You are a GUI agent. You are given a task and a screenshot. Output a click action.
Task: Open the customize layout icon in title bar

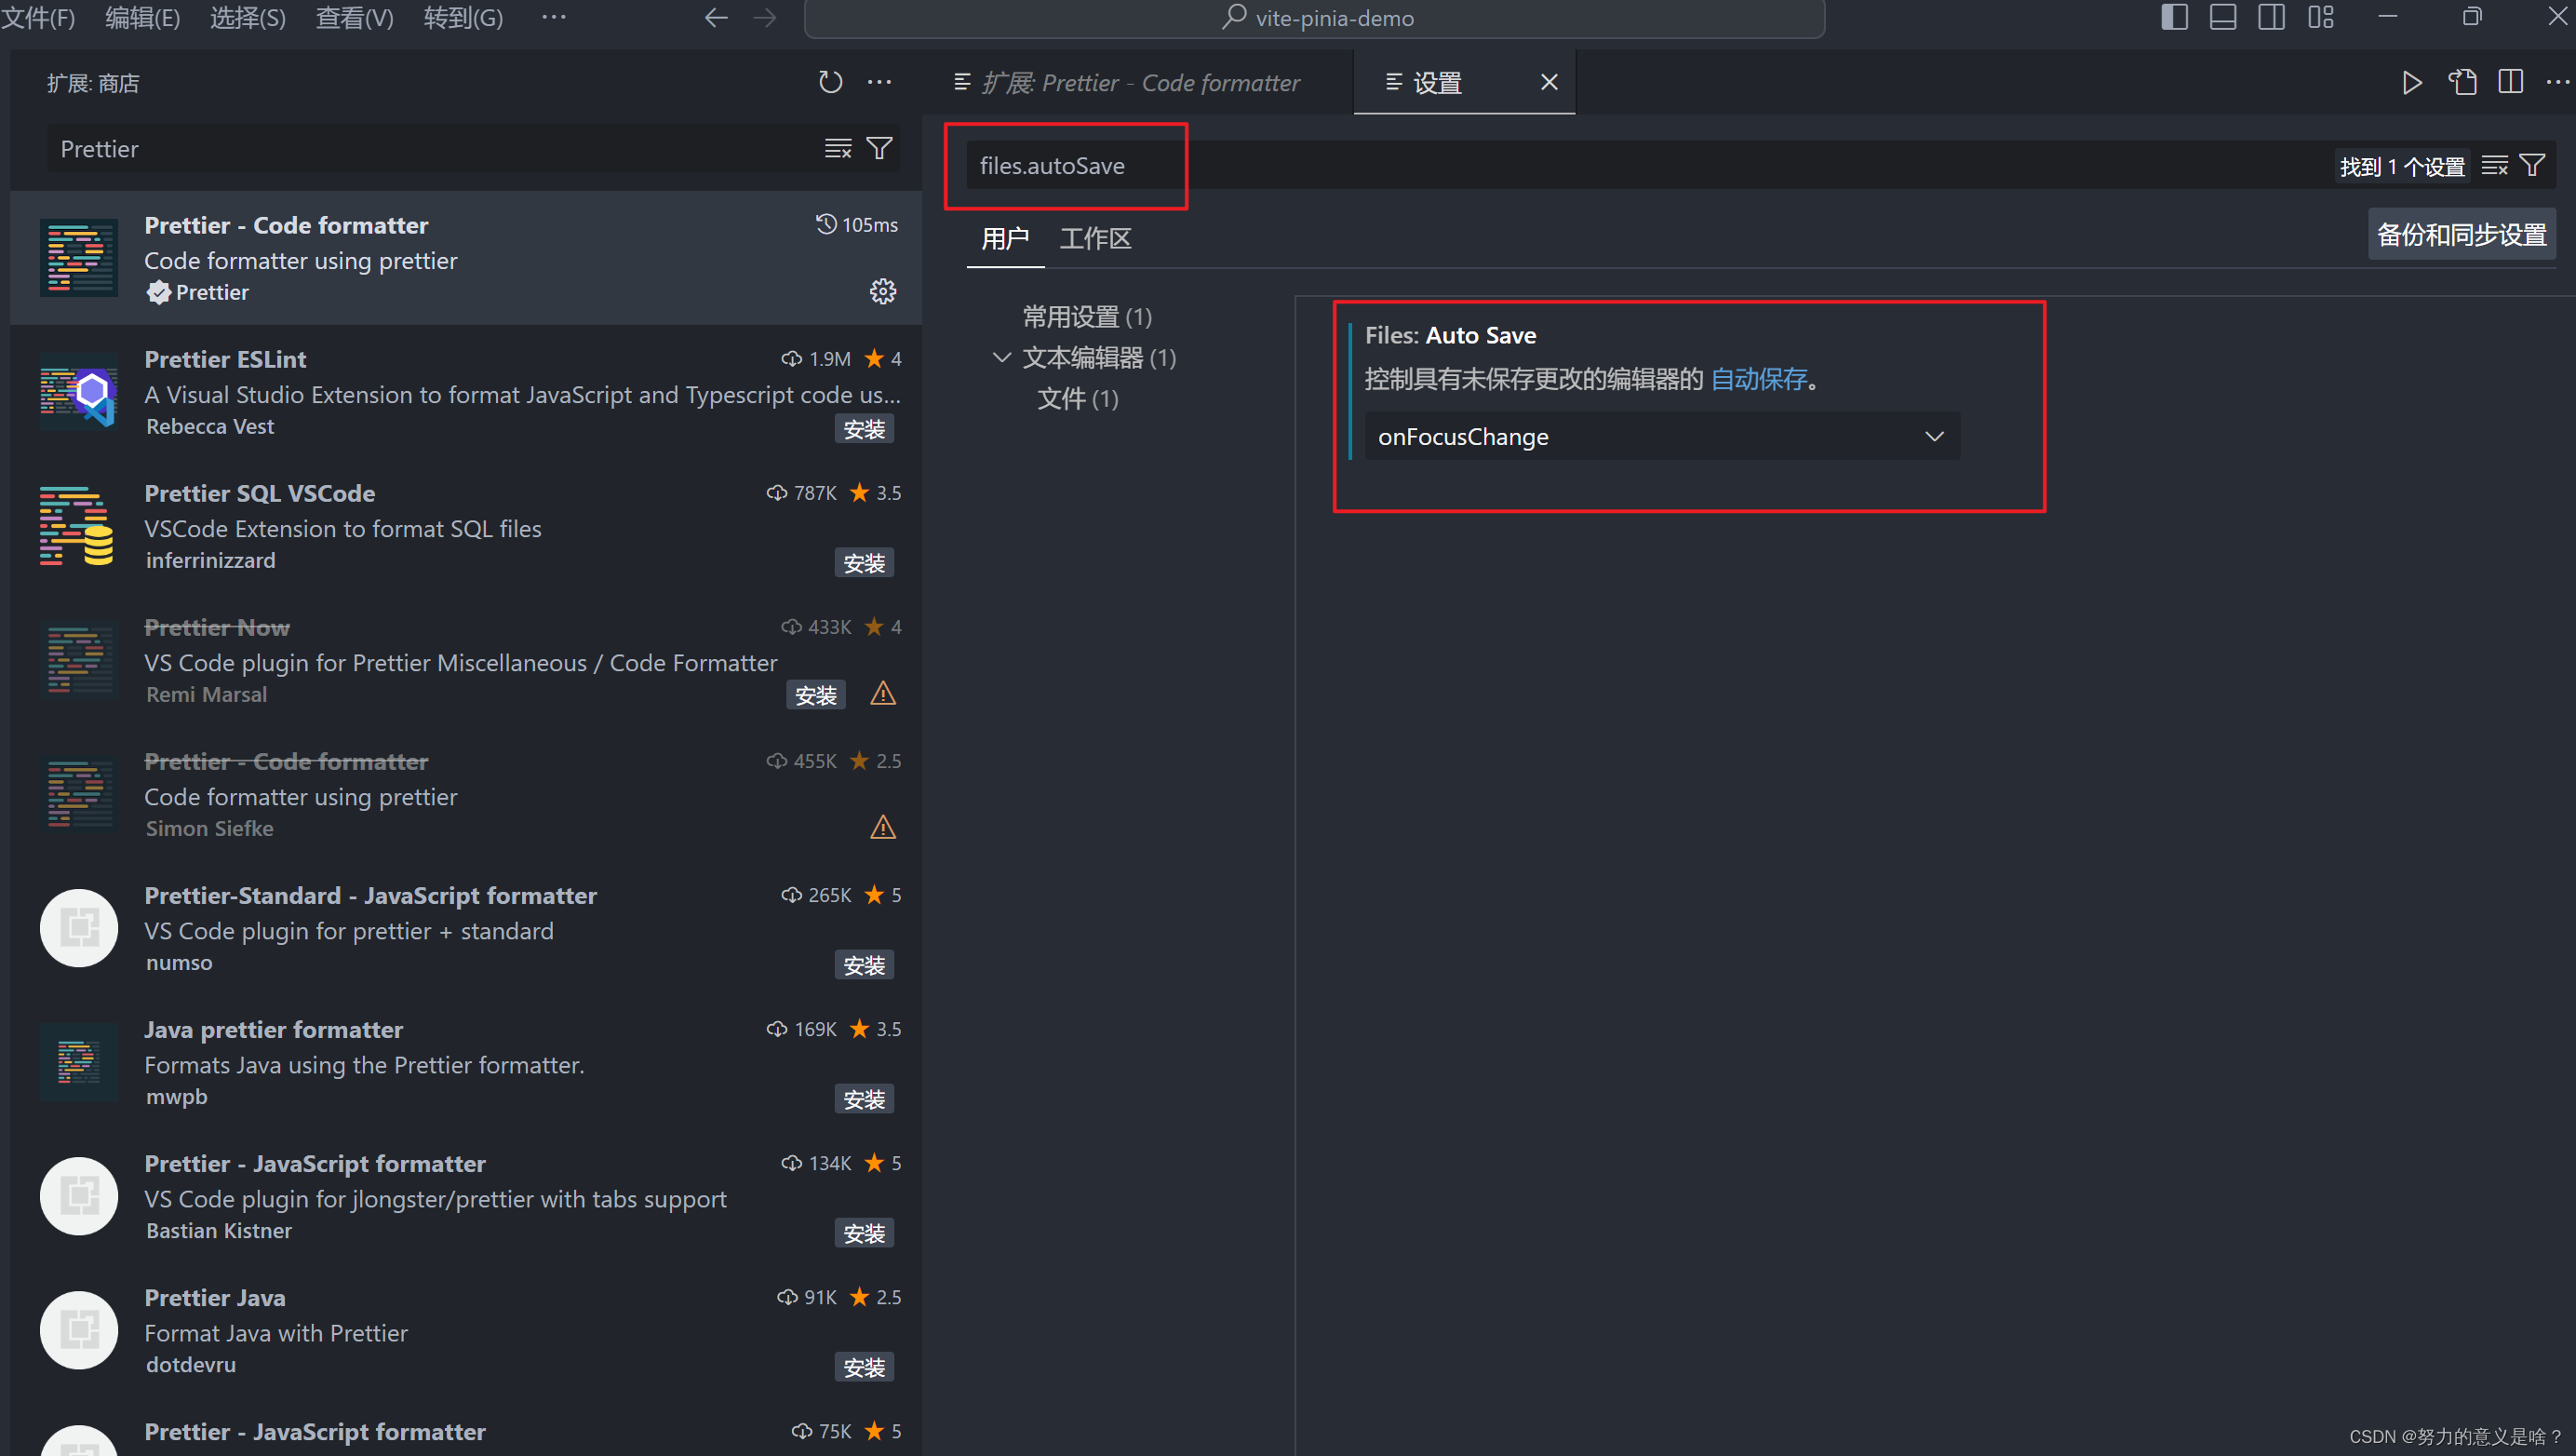[2320, 17]
